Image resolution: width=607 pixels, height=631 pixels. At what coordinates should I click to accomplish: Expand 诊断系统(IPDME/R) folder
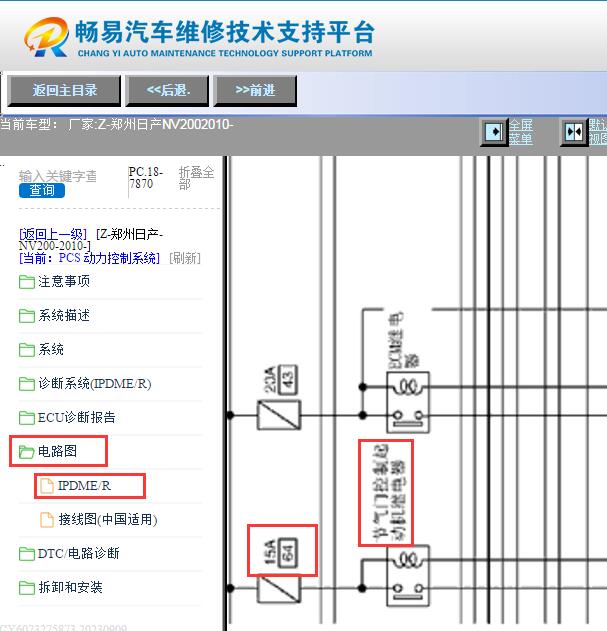coord(95,383)
